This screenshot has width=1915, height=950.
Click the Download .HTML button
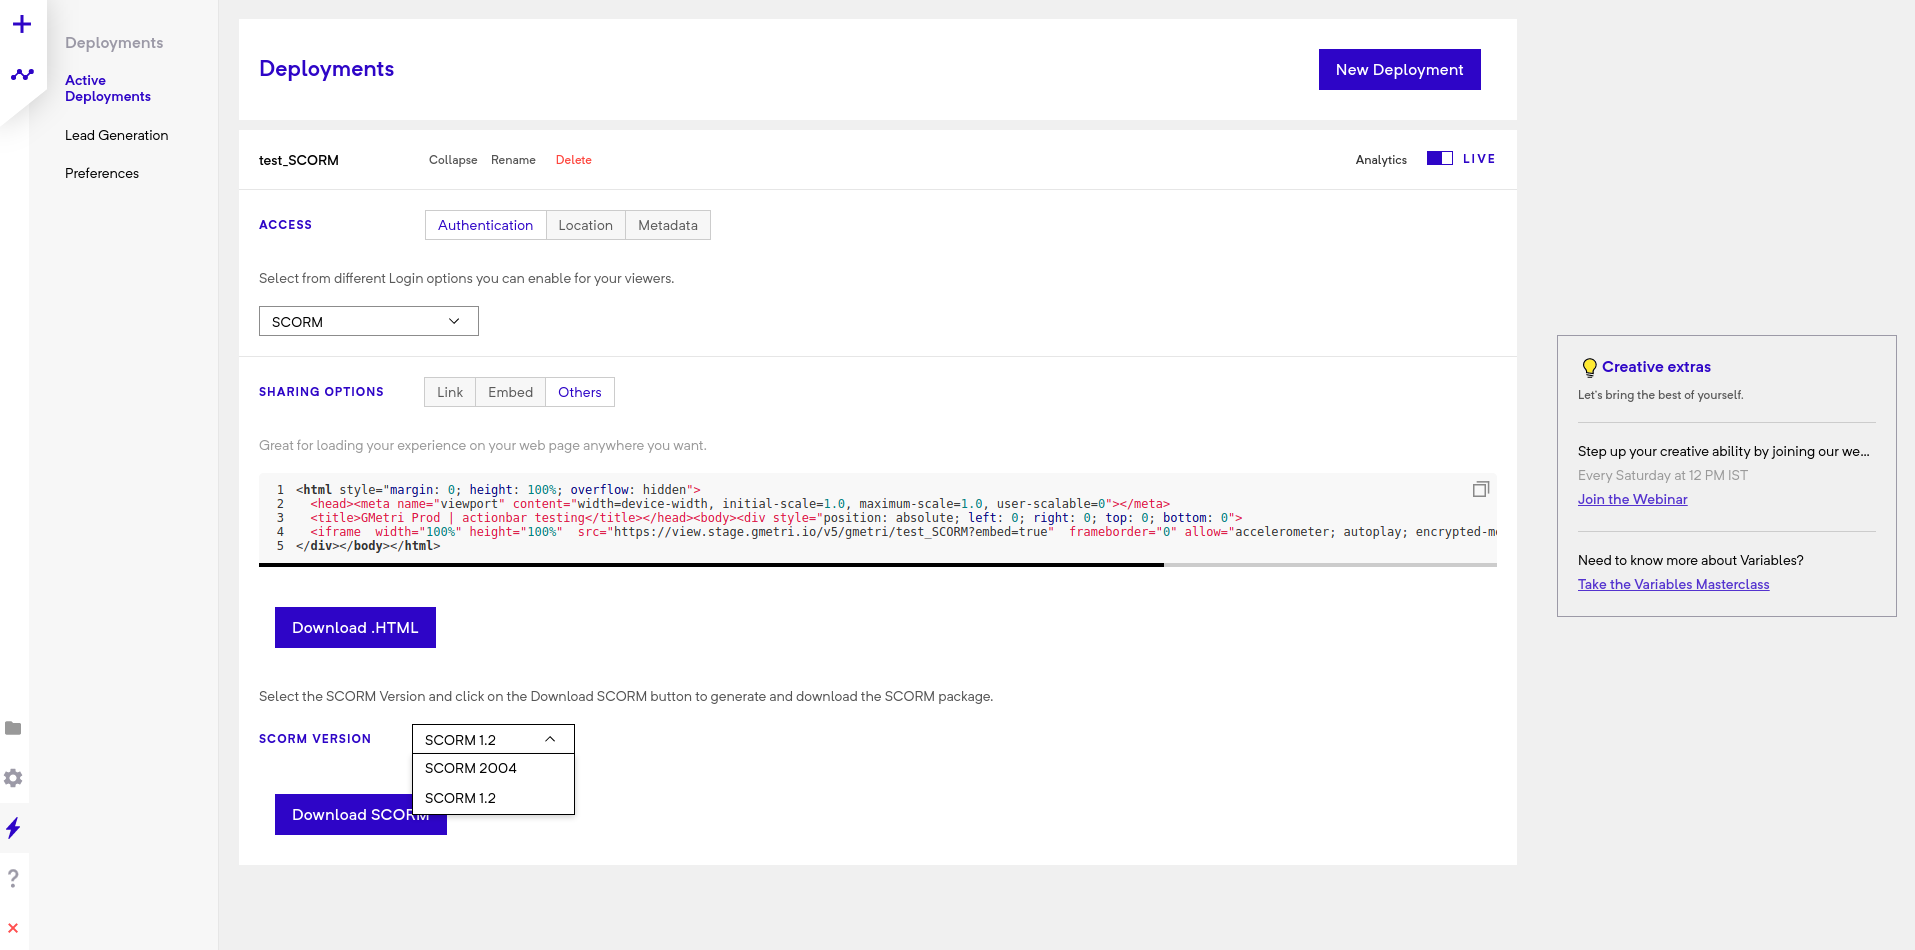[355, 627]
